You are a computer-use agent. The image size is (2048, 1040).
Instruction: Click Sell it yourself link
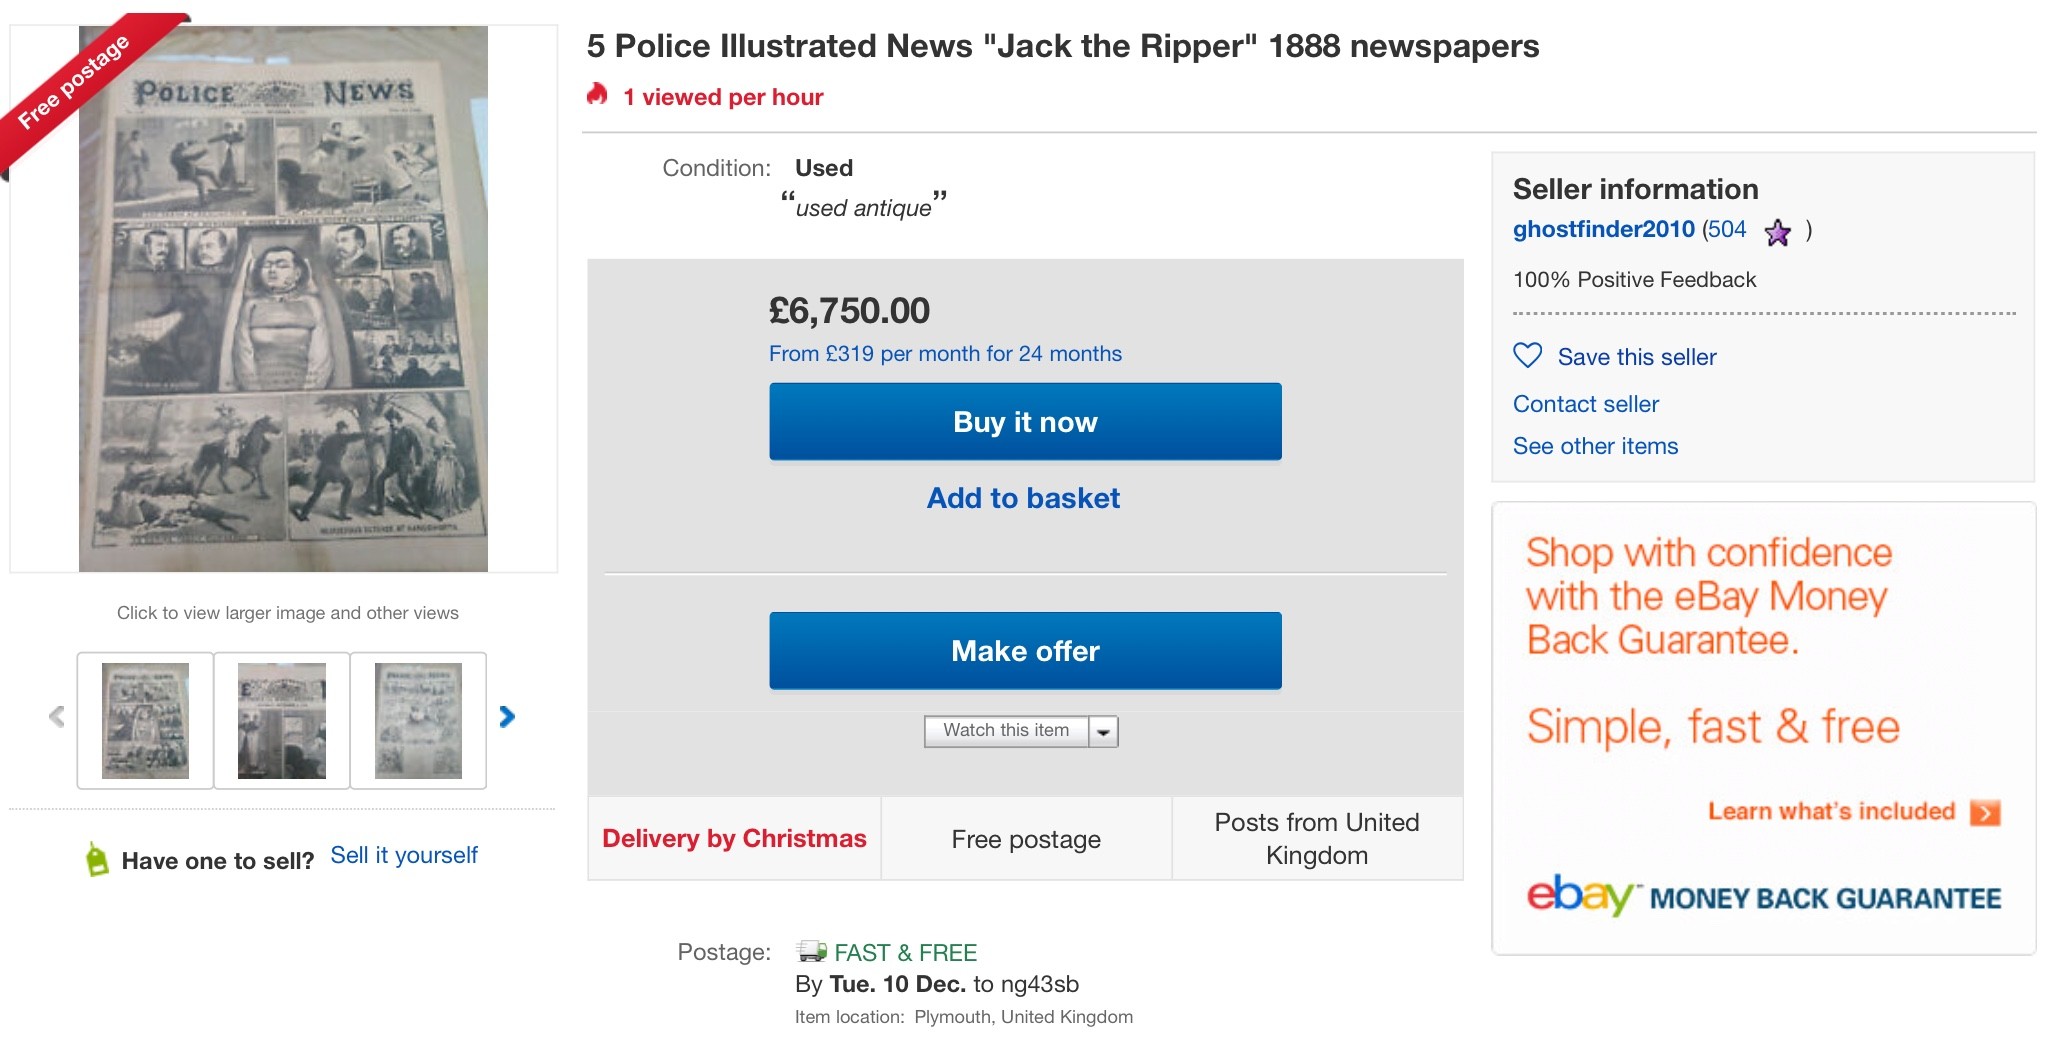pos(404,855)
